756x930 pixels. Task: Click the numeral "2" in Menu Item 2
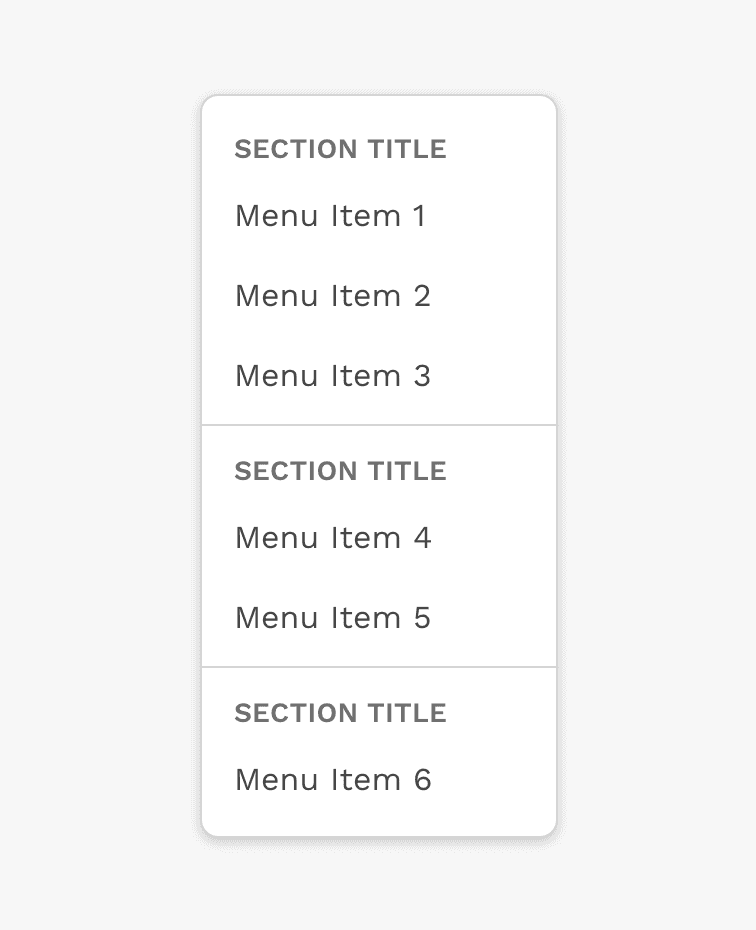coord(421,296)
